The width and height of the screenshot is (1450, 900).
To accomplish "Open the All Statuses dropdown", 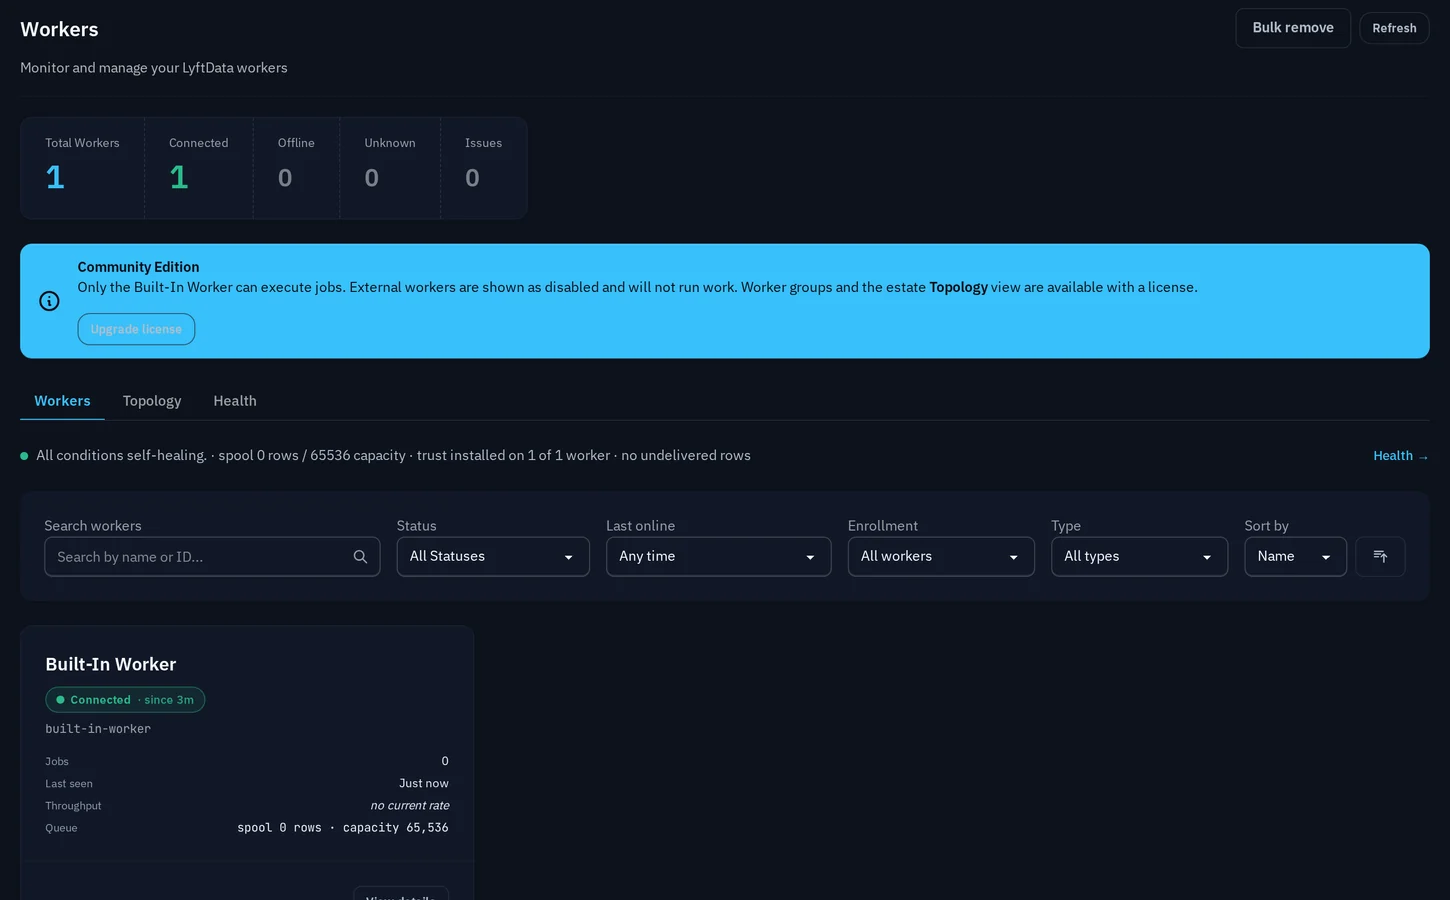I will 493,557.
